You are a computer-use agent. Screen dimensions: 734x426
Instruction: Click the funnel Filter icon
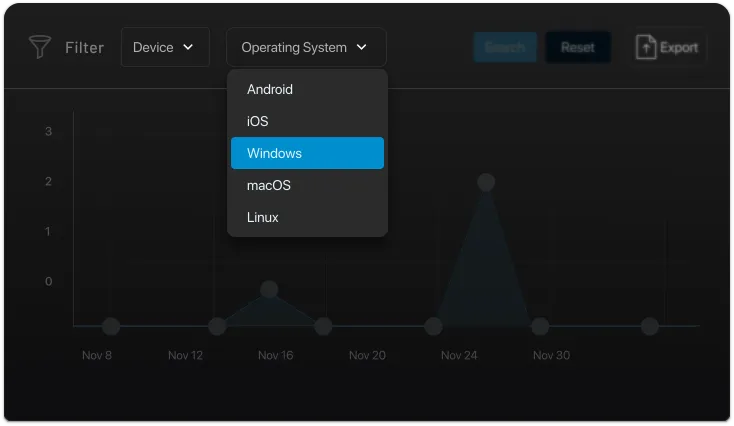[x=40, y=47]
